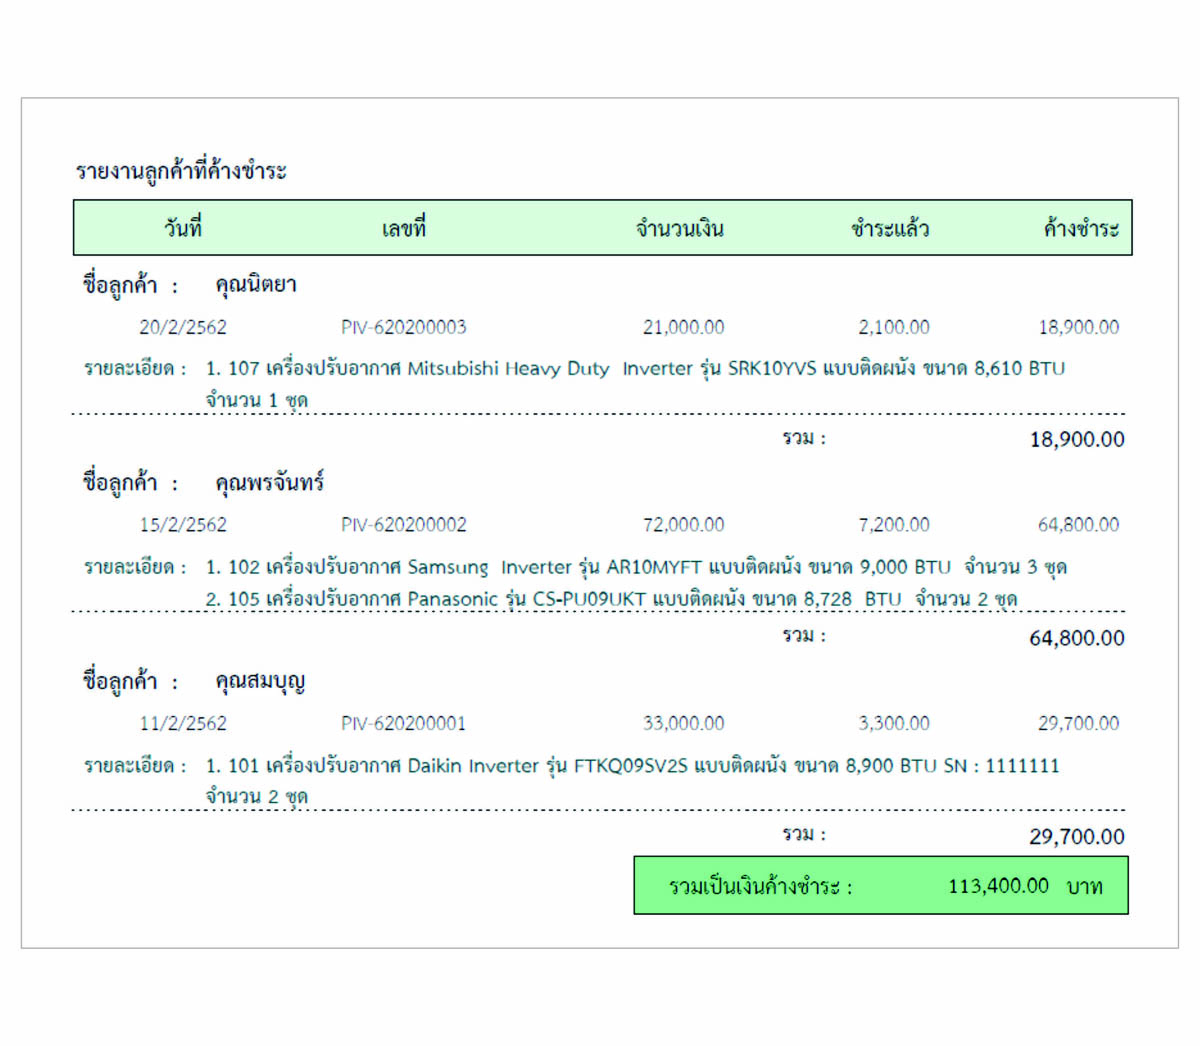Select the จำนวนเงิน column header
The image size is (1200, 1046).
click(x=680, y=229)
